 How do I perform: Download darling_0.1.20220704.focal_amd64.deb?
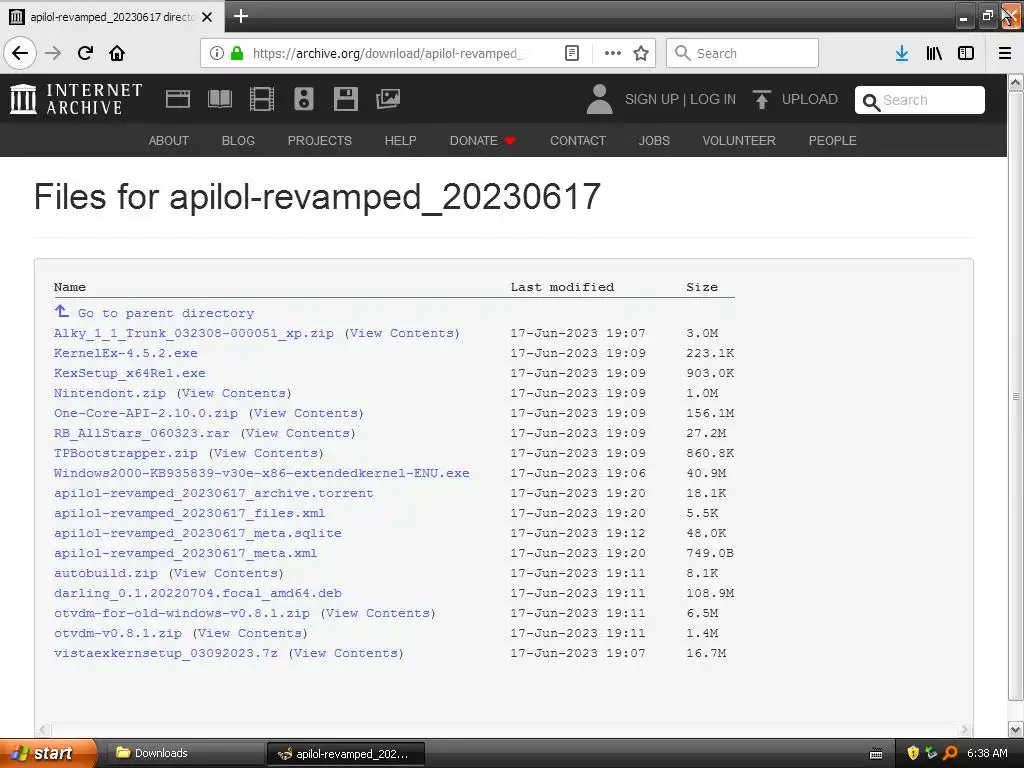(x=198, y=593)
